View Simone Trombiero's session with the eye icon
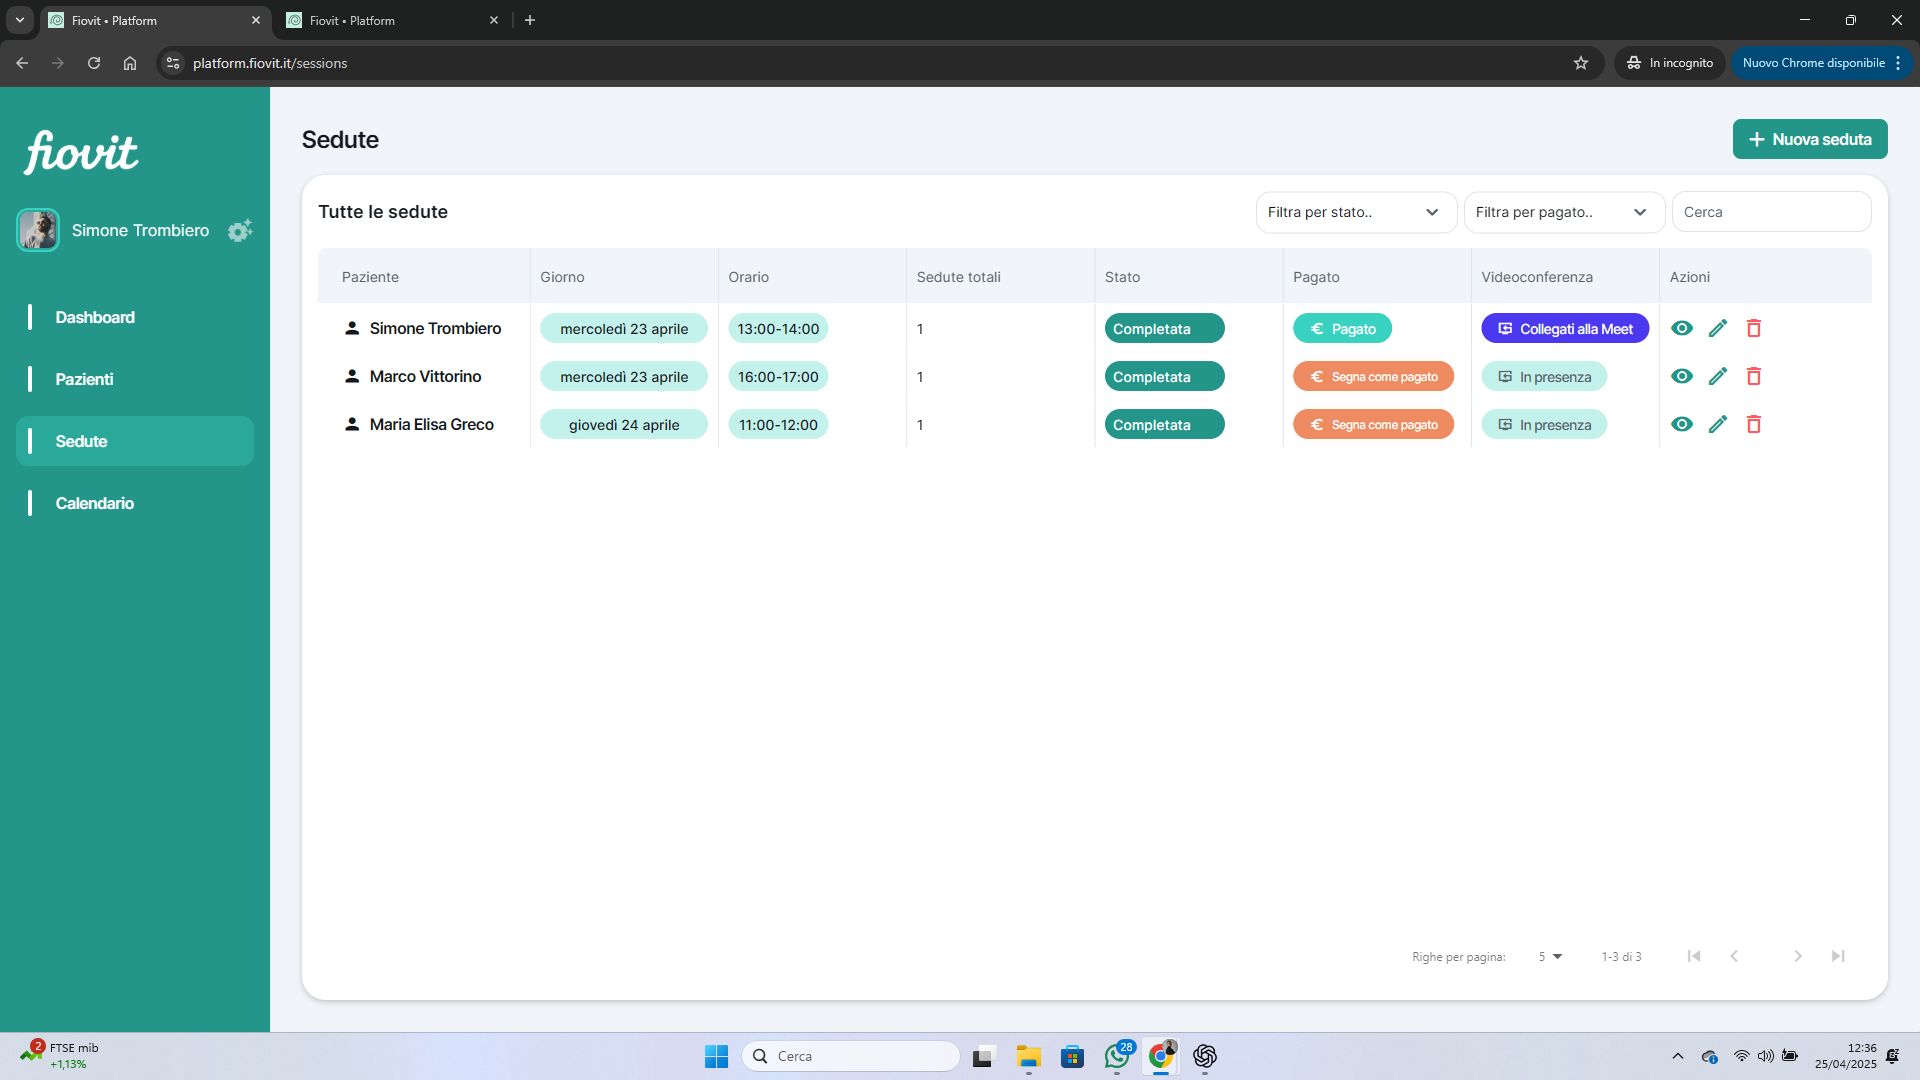The width and height of the screenshot is (1920, 1080). coord(1682,328)
